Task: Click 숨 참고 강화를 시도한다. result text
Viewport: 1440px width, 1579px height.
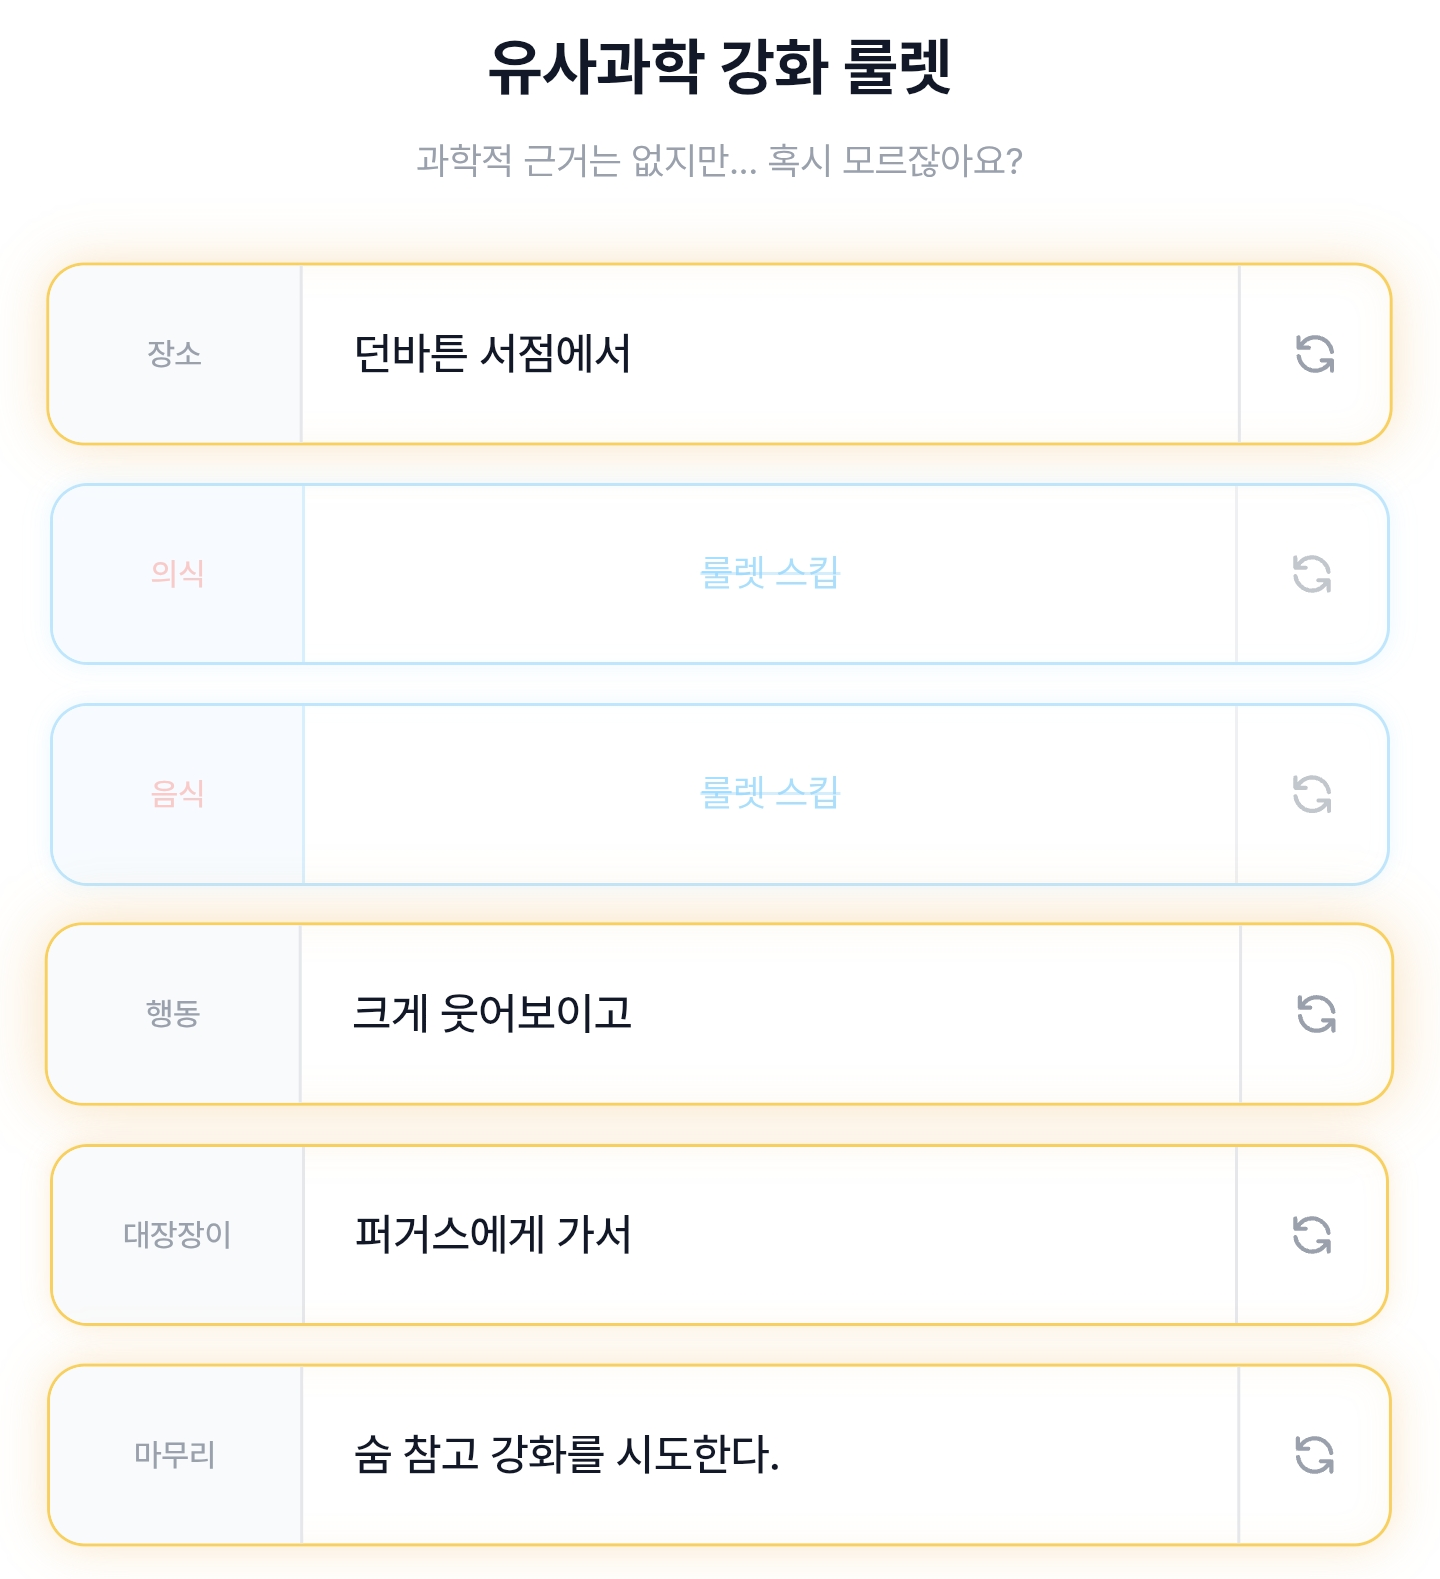Action: point(566,1455)
